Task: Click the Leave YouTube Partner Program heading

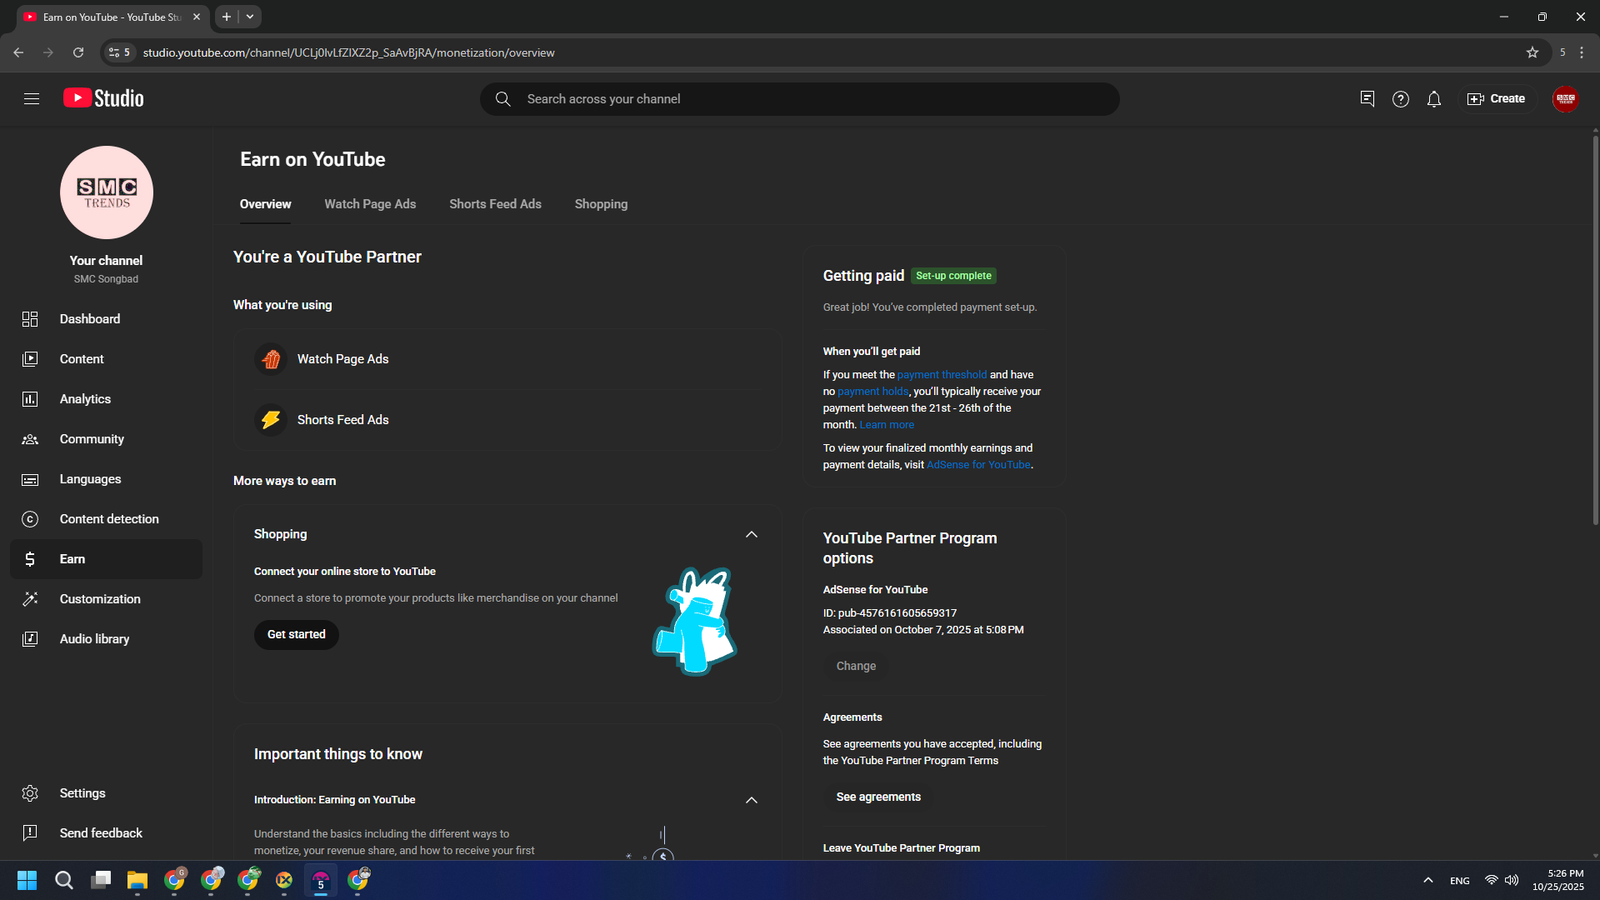Action: pyautogui.click(x=901, y=848)
